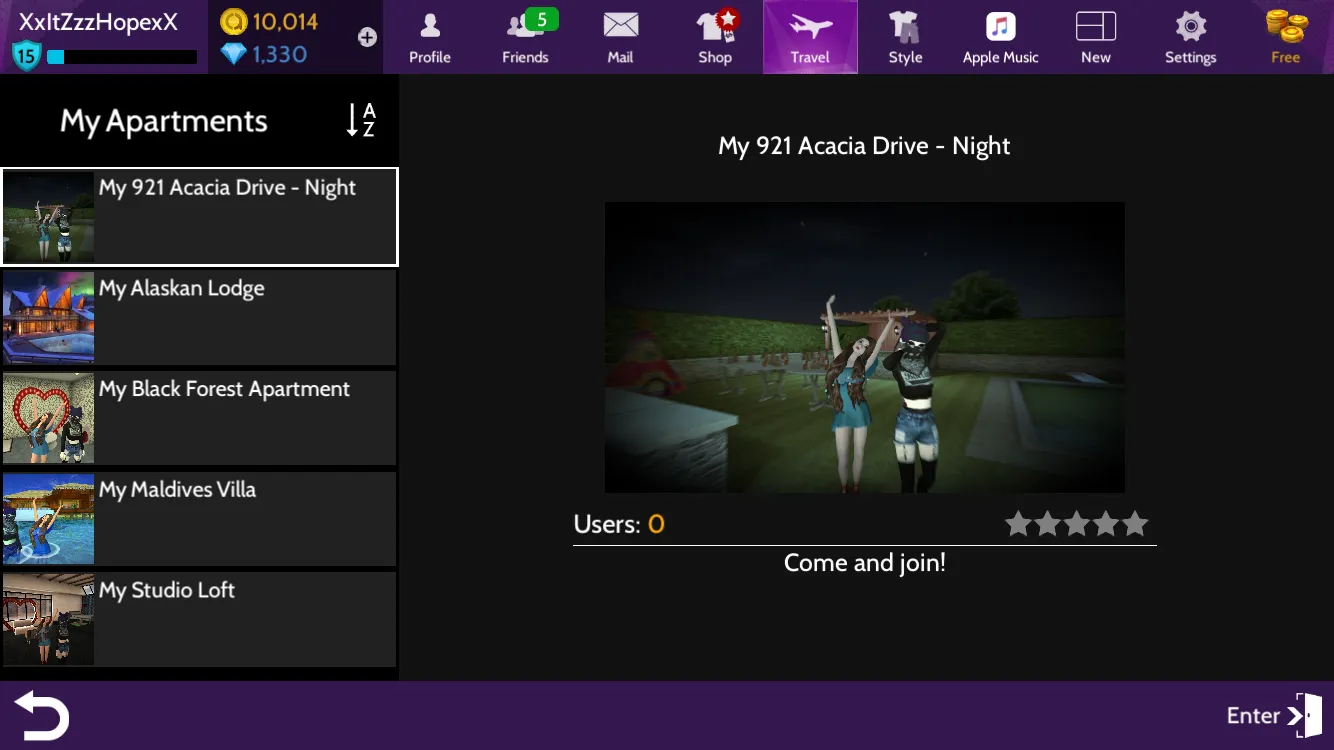Tap the diamond balance 1,330
The height and width of the screenshot is (750, 1334).
coord(264,54)
